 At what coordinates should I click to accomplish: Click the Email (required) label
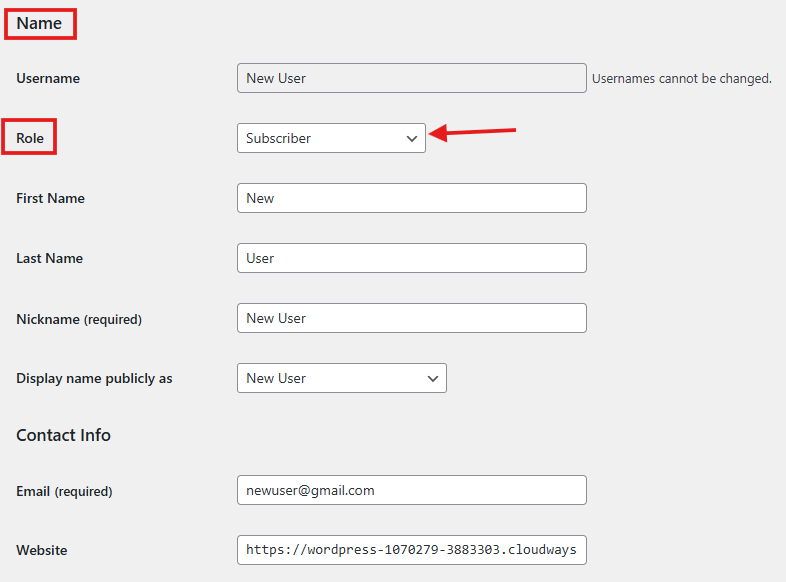point(64,491)
